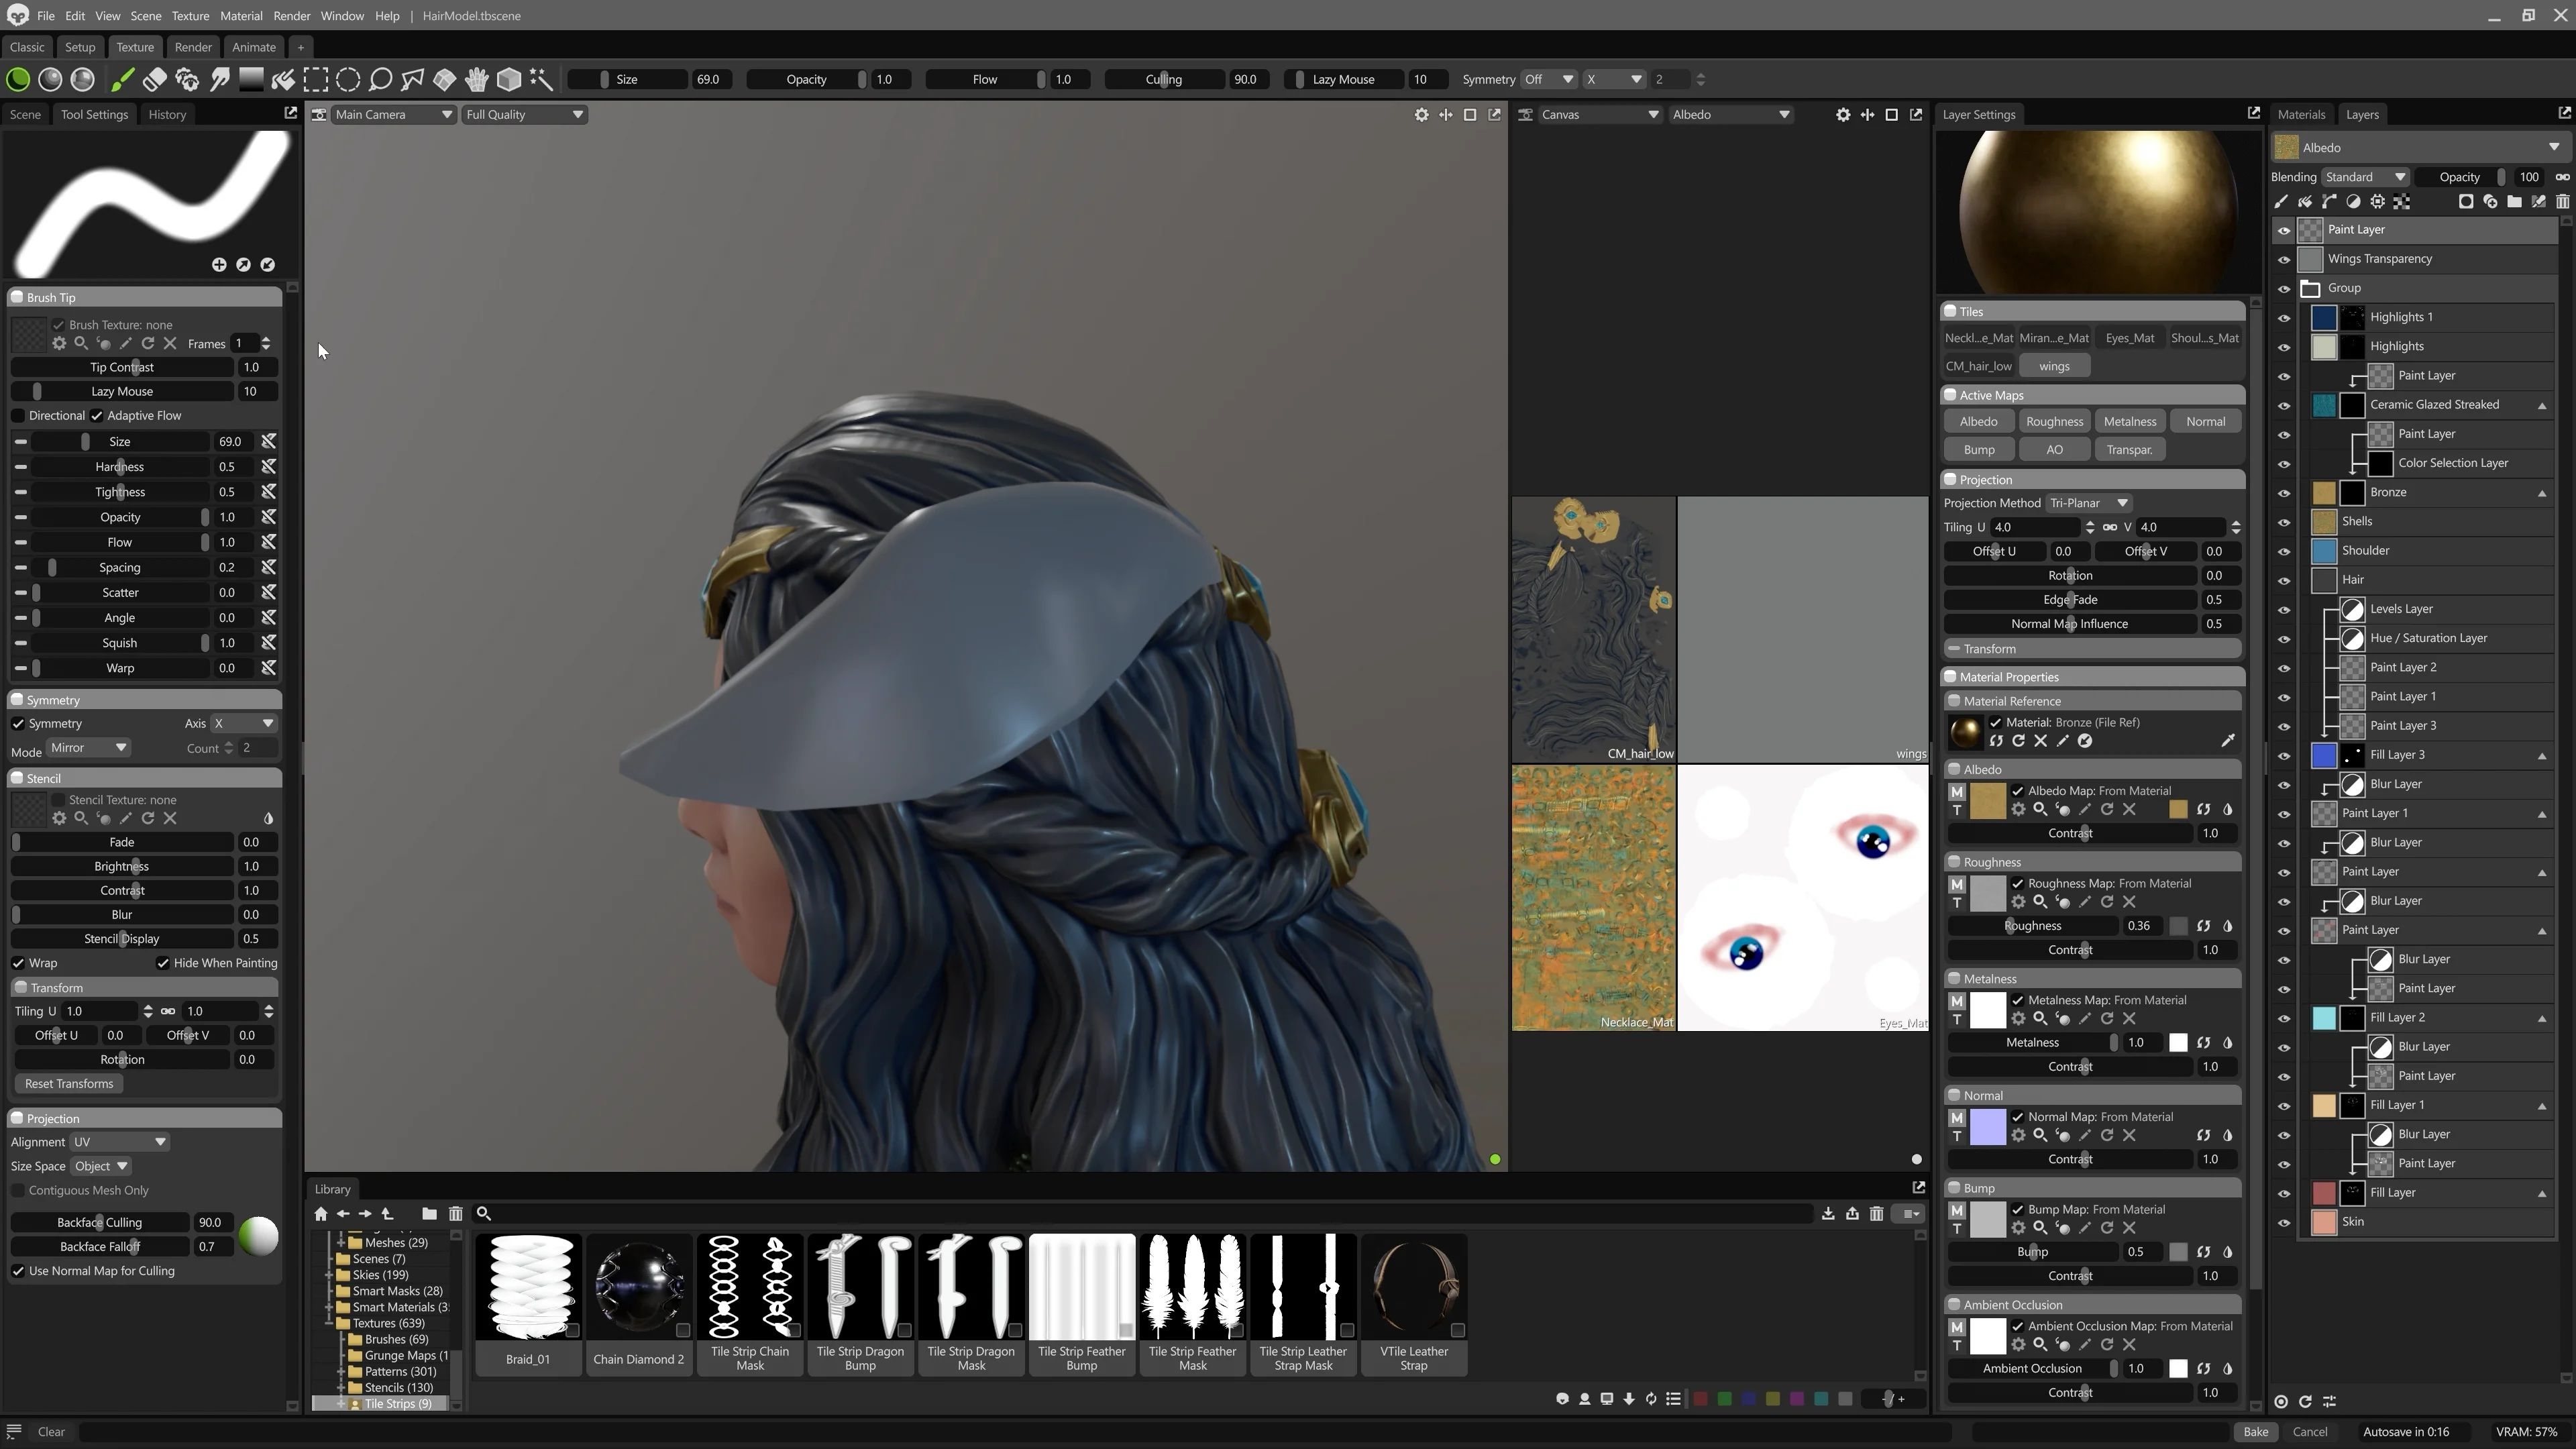Uncheck Hide When Painting option
The width and height of the screenshot is (2576, 1449).
click(164, 963)
